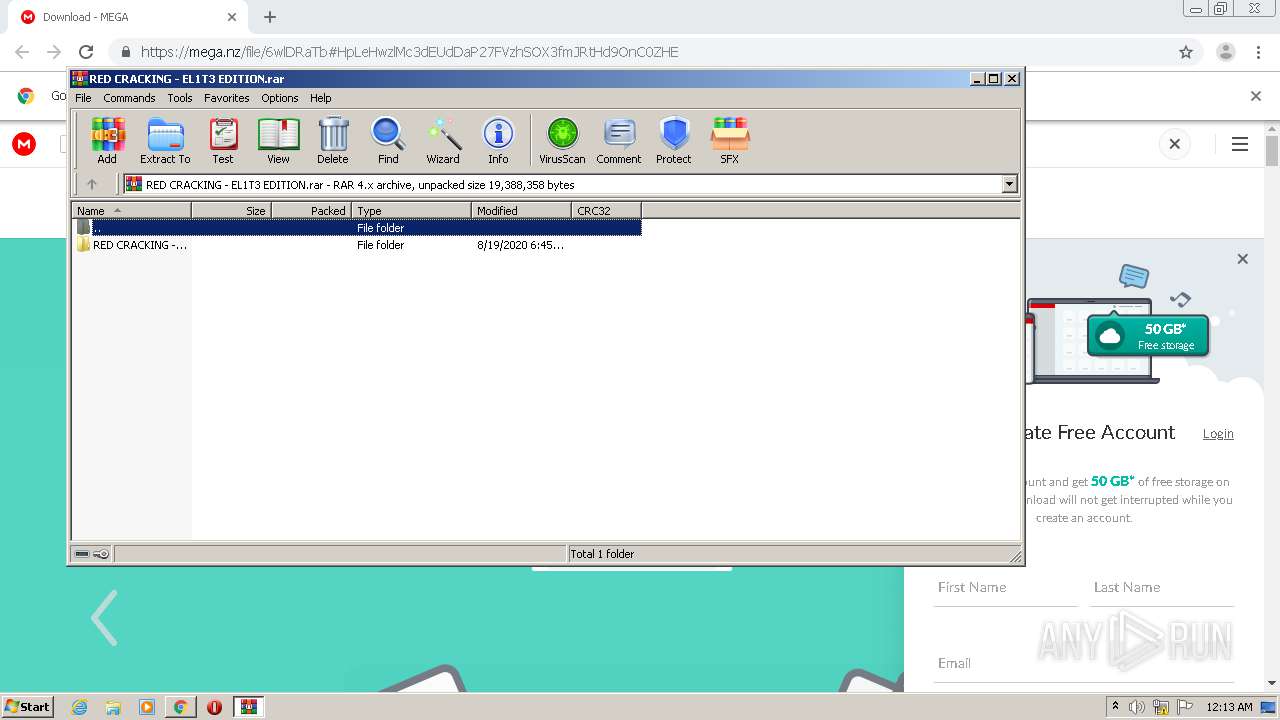The height and width of the screenshot is (720, 1280).
Task: Click the Find magnifier icon
Action: click(388, 140)
